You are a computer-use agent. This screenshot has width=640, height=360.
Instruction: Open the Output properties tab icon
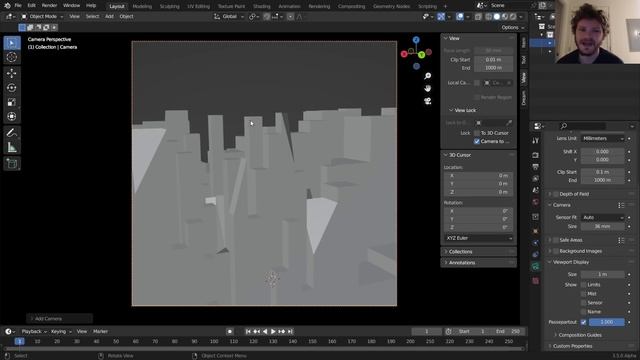[x=536, y=167]
